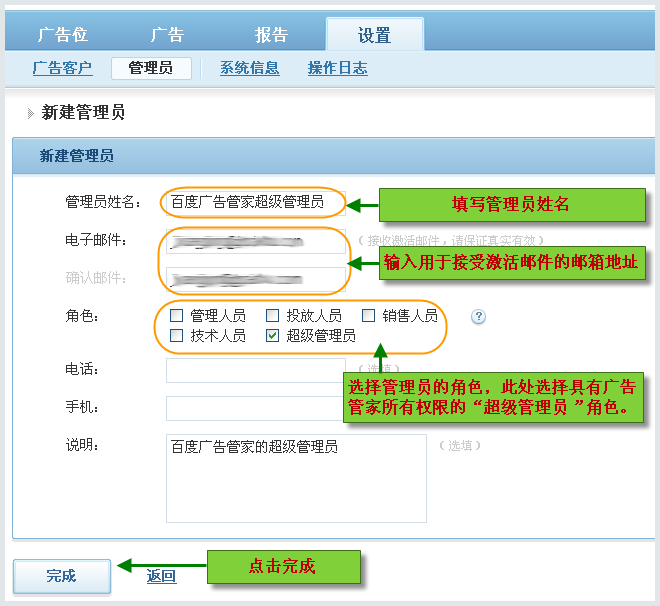Click the role help question-mark icon
This screenshot has width=660, height=606.
pos(478,316)
